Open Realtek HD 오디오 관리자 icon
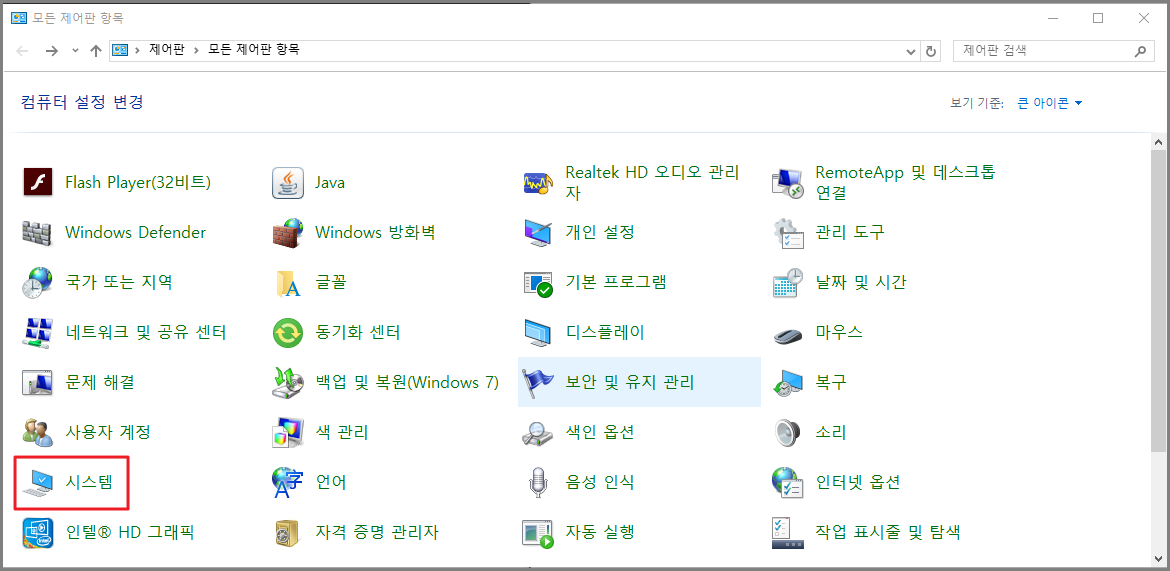The image size is (1170, 571). point(537,182)
